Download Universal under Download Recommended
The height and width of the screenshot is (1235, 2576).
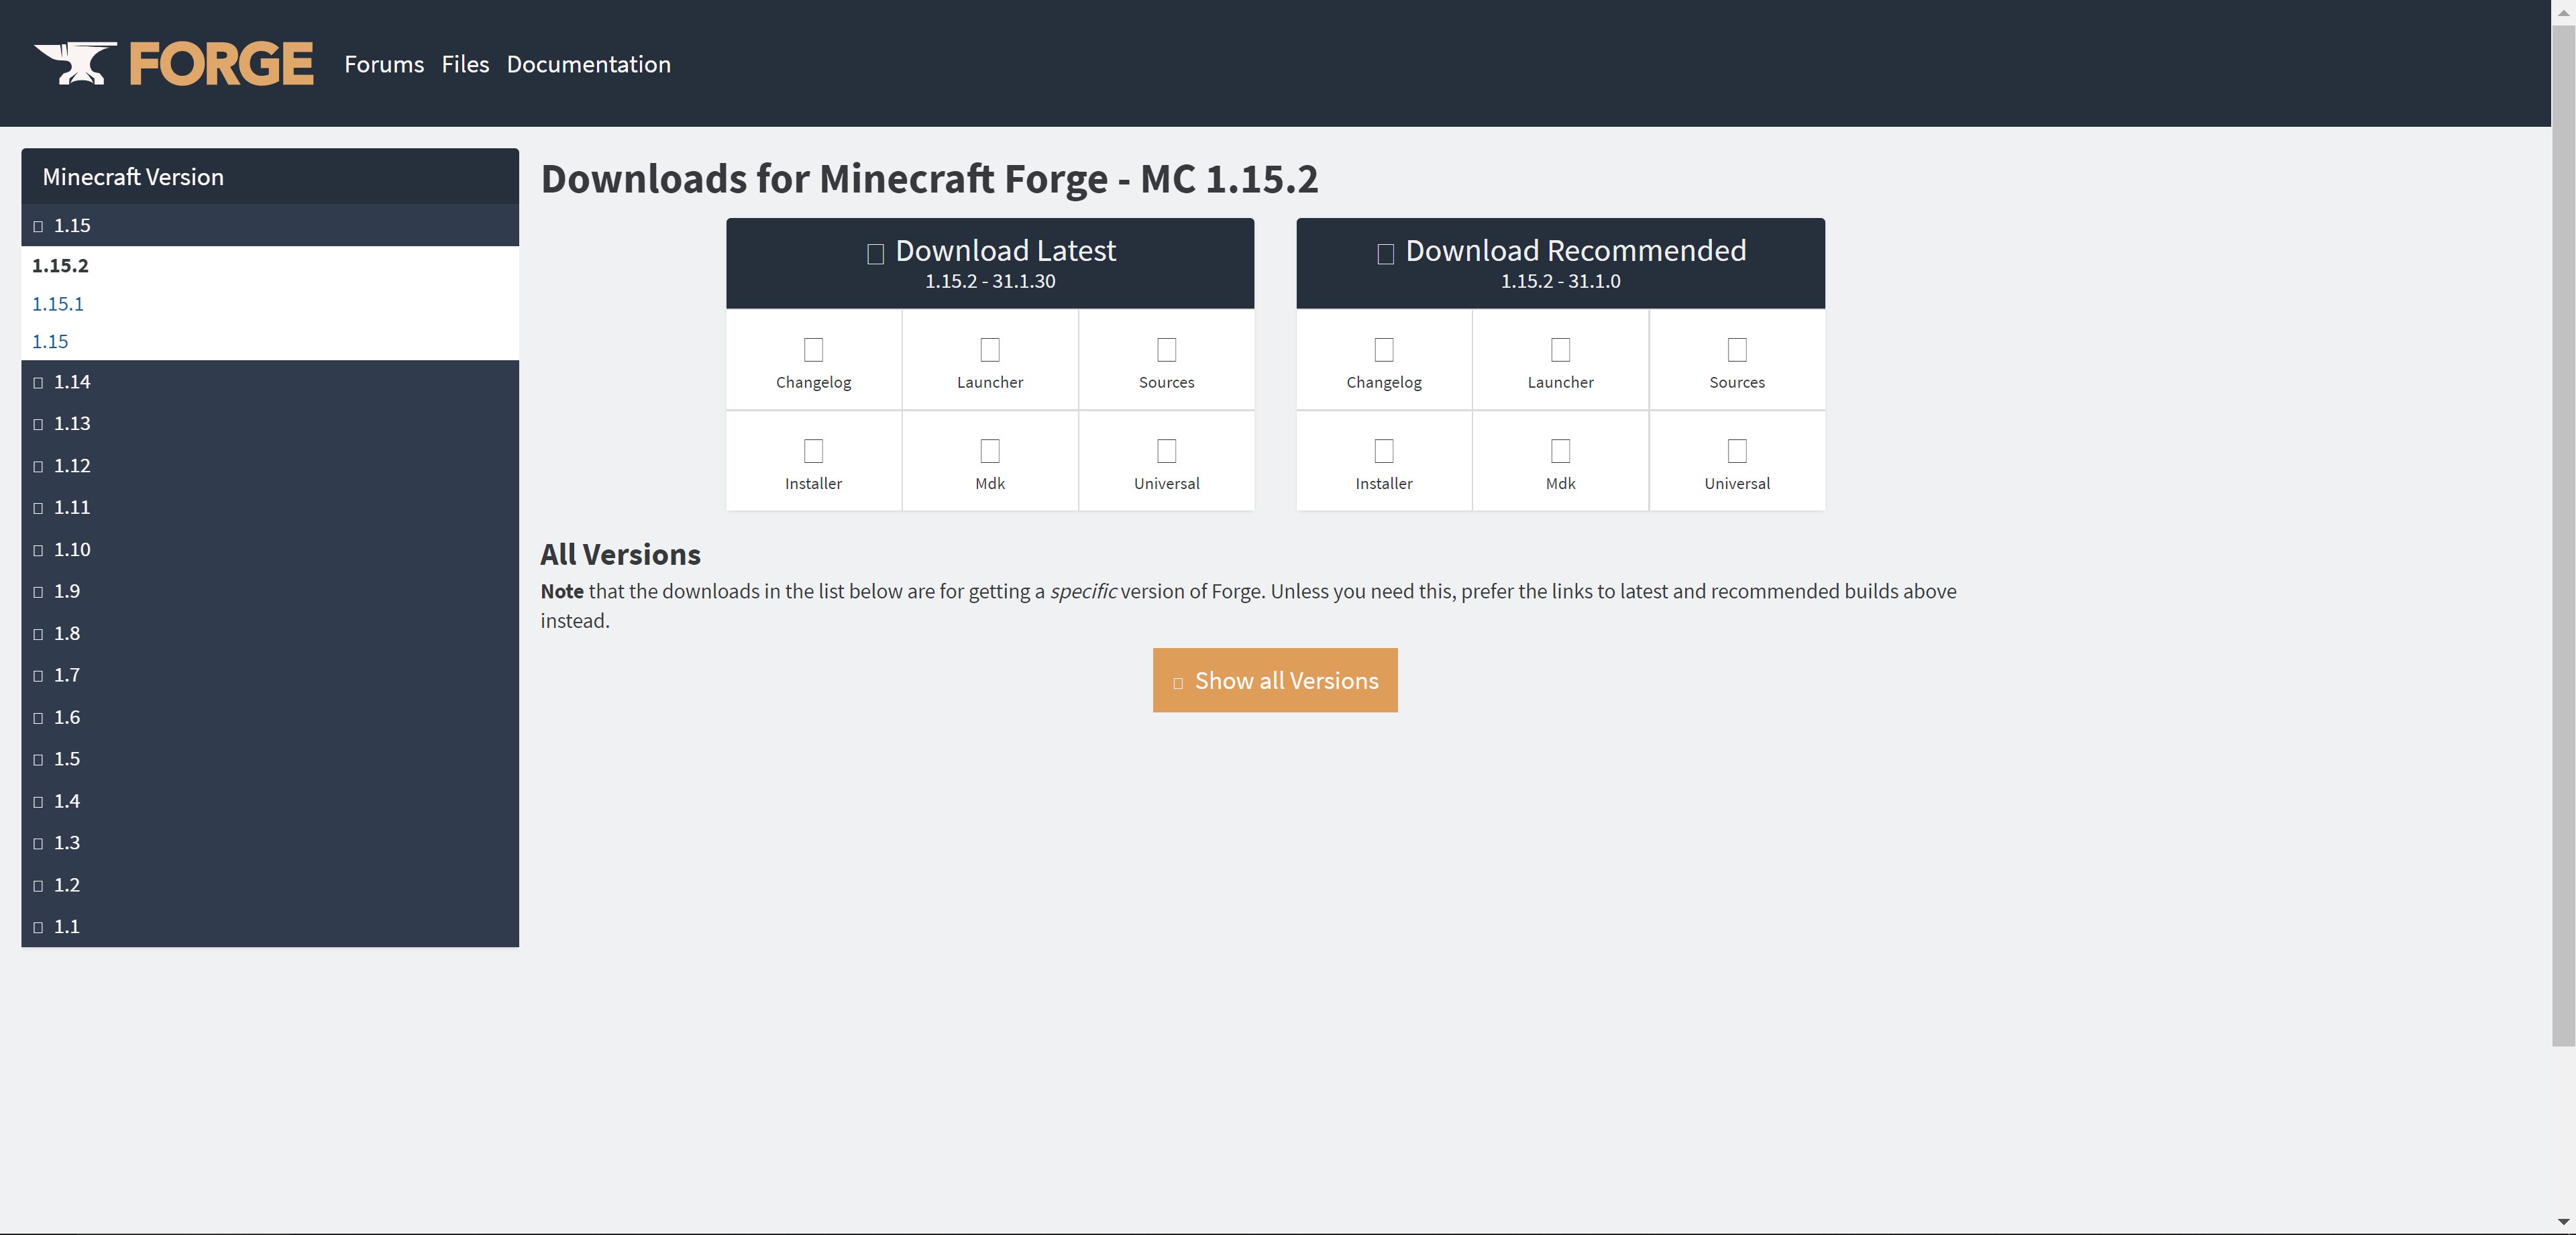[1737, 461]
